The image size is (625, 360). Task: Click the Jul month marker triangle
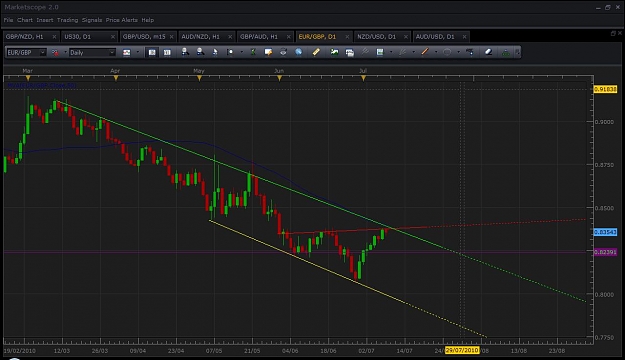(363, 79)
